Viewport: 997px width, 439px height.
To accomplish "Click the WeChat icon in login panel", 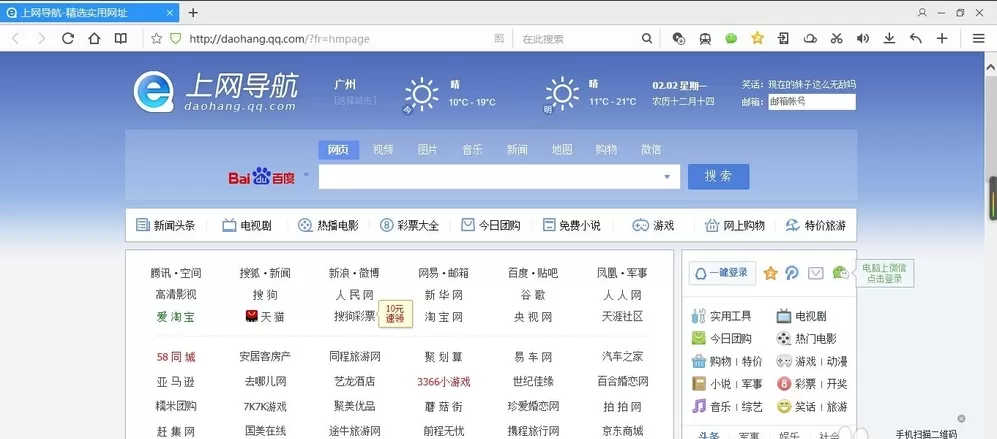I will [841, 273].
